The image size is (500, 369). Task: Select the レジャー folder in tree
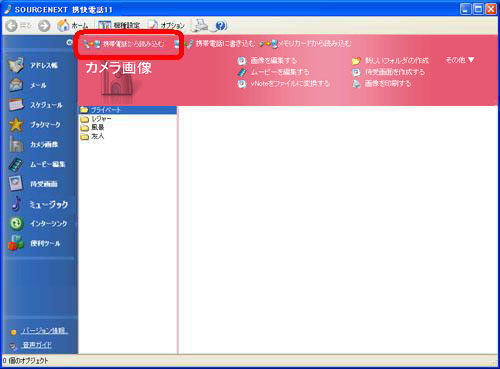coord(96,119)
